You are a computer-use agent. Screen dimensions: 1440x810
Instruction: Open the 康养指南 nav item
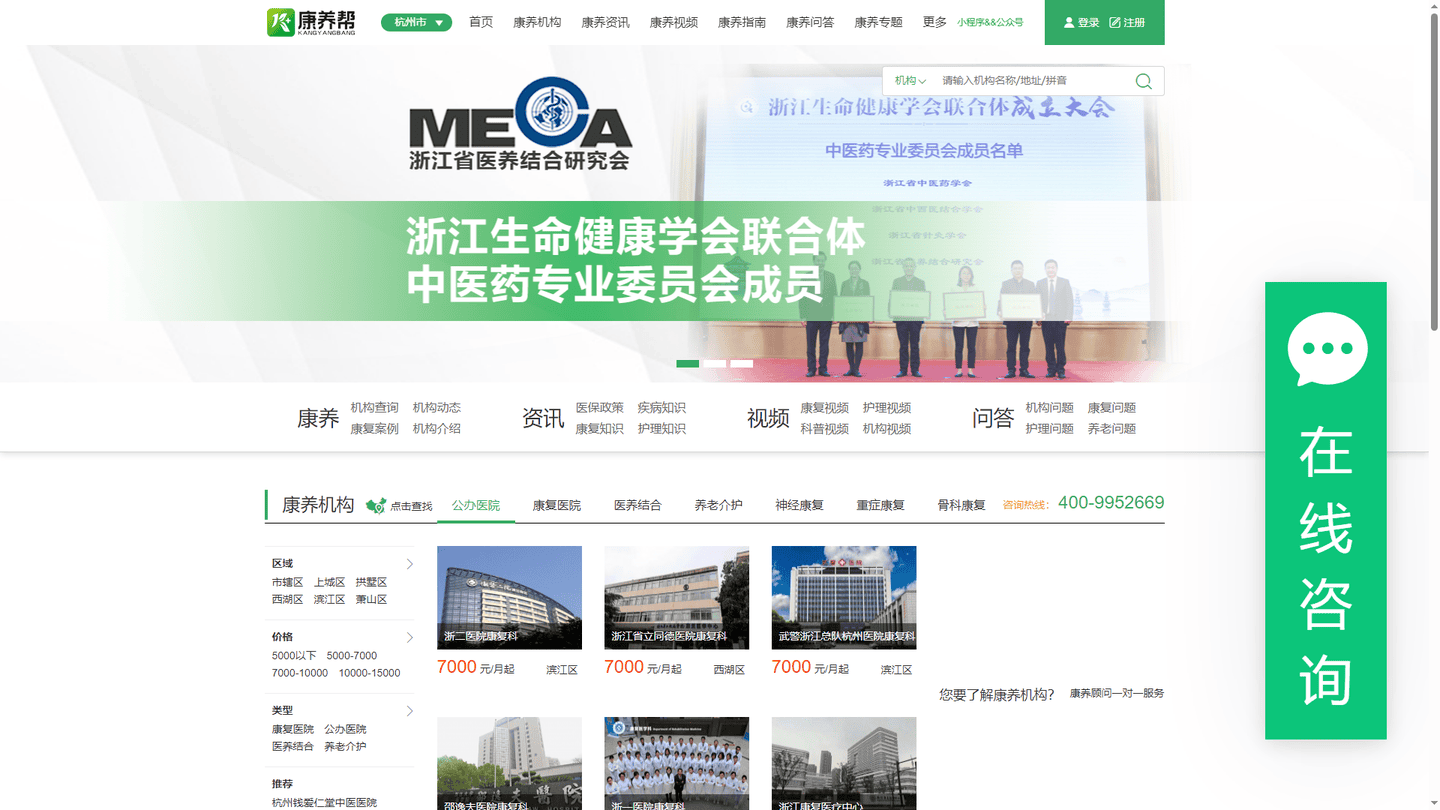742,22
